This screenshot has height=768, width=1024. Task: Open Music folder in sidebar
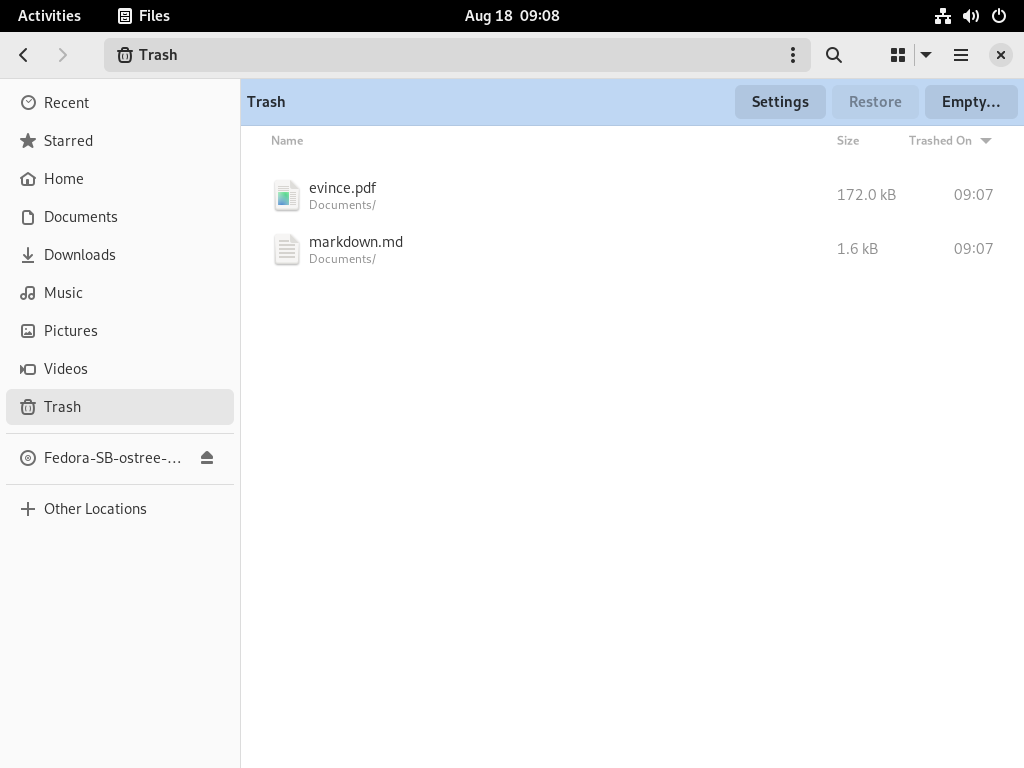coord(120,293)
